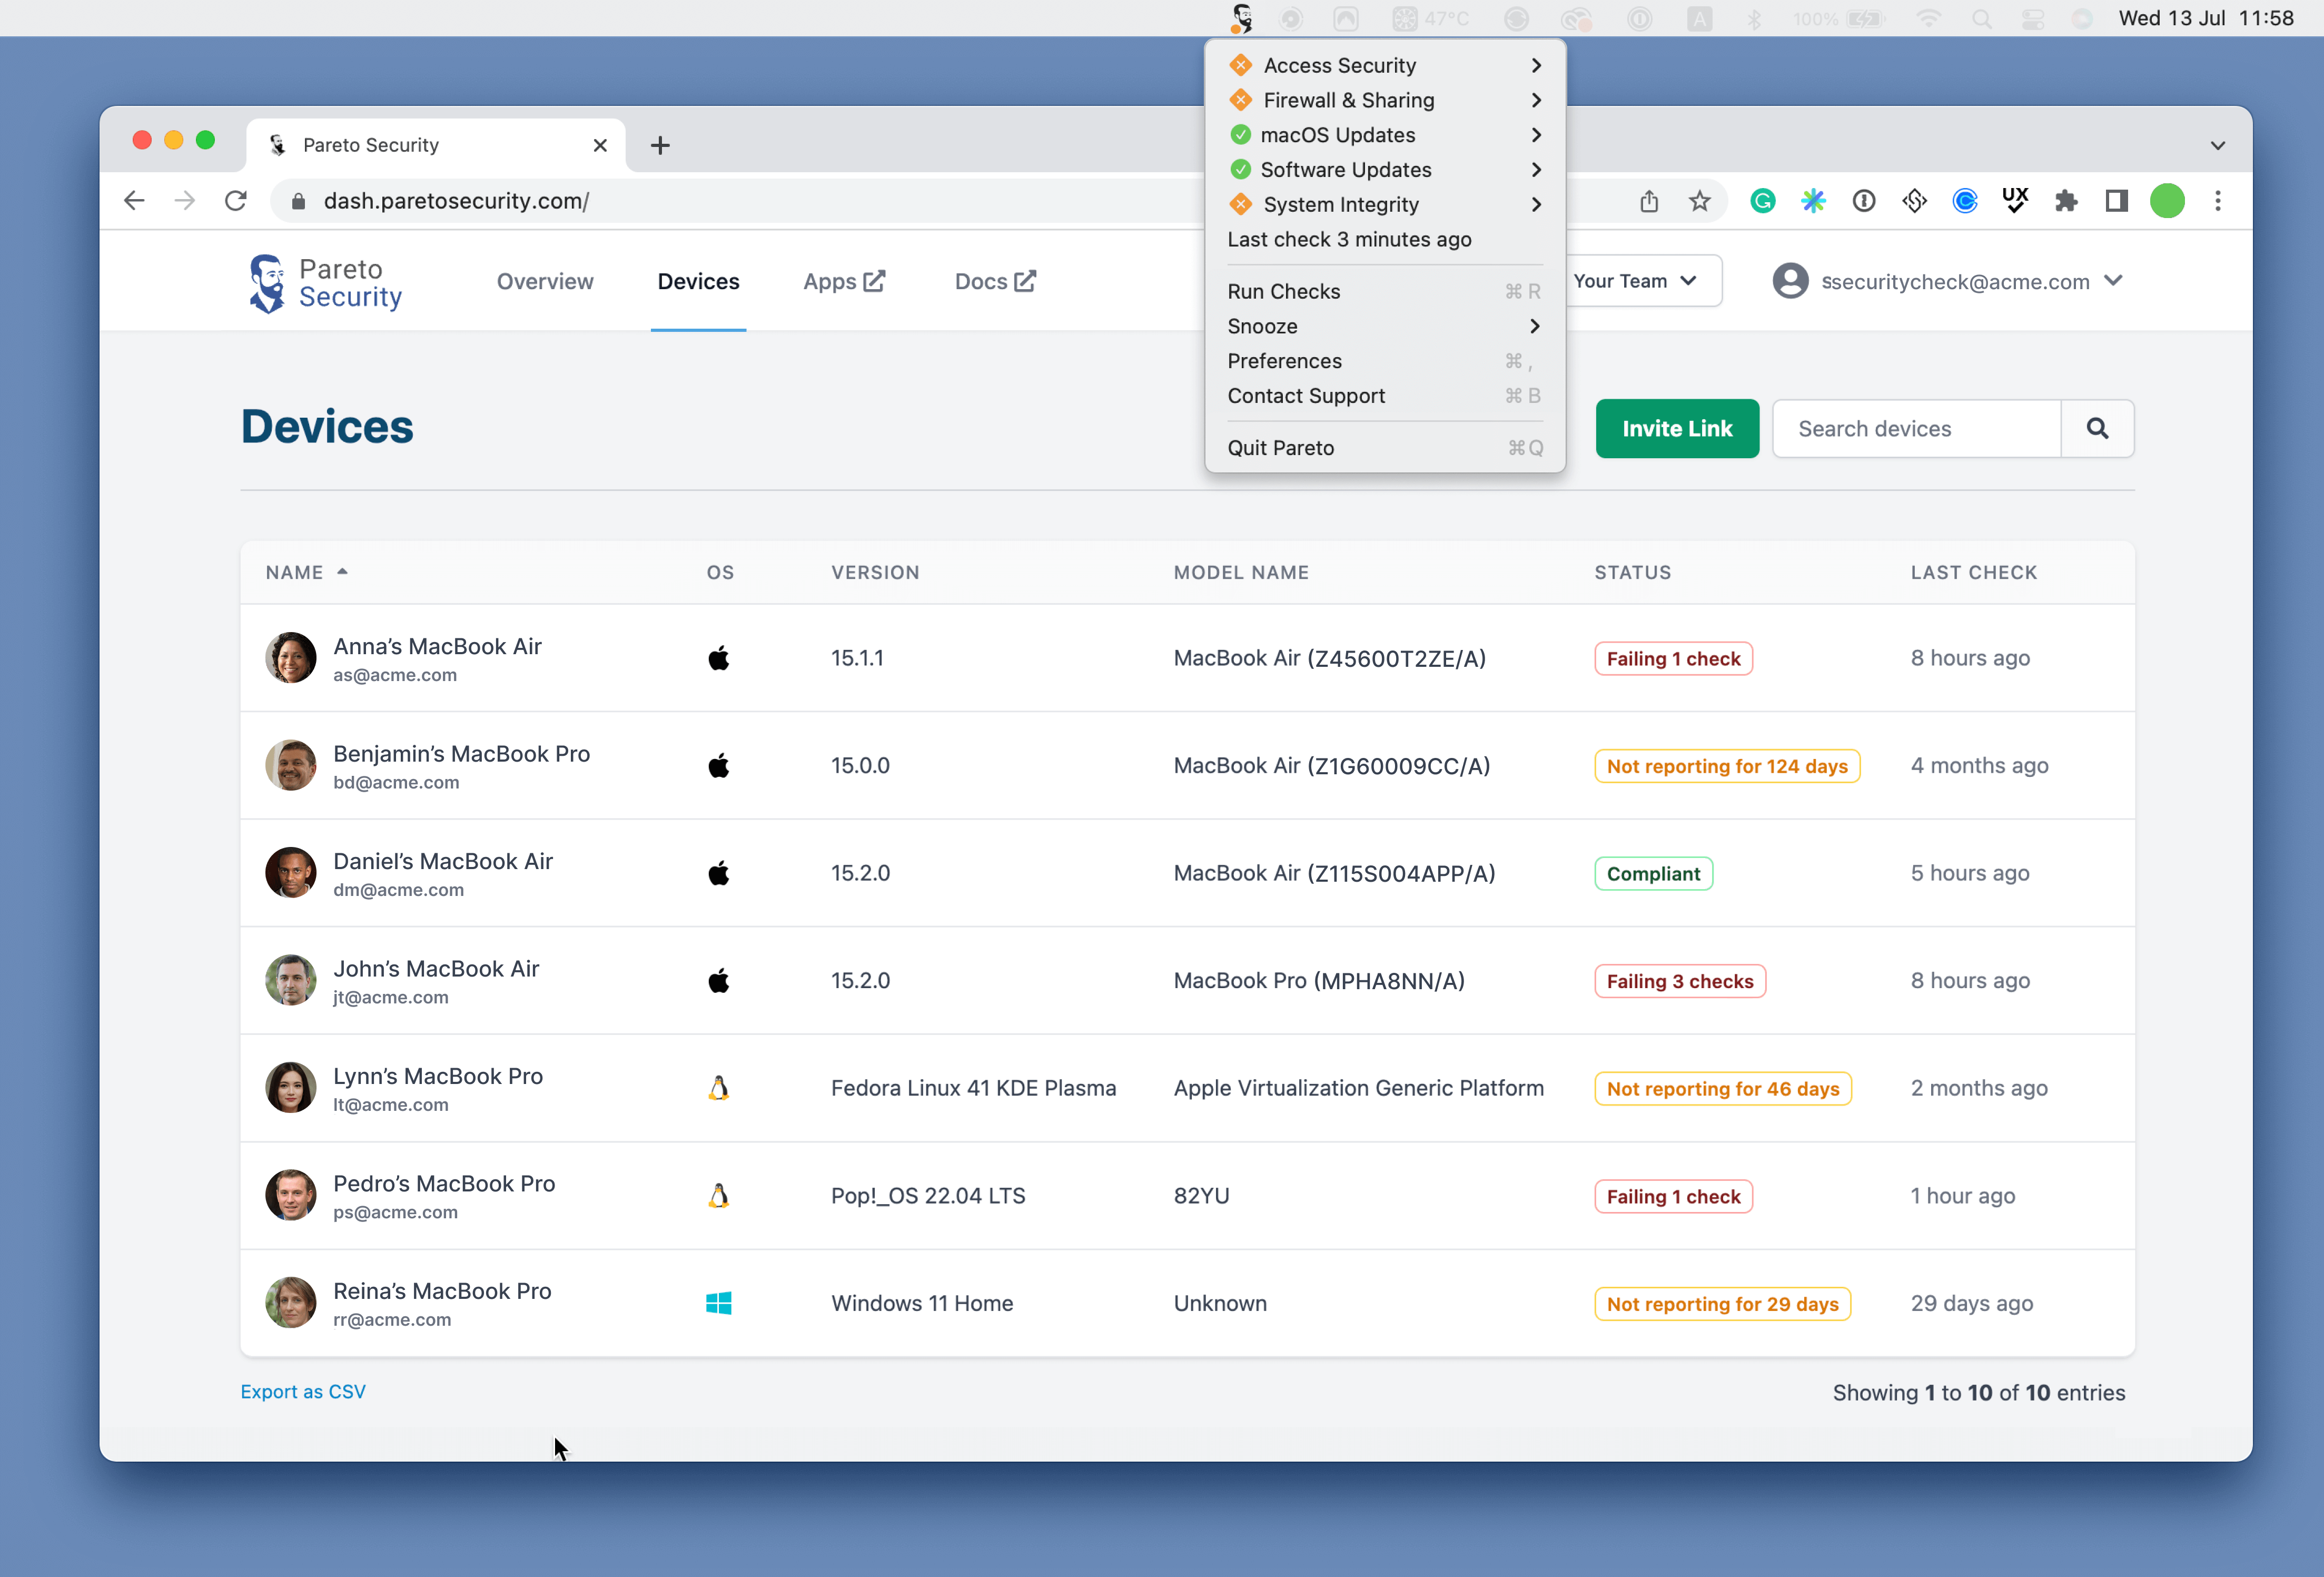Image resolution: width=2324 pixels, height=1577 pixels.
Task: Click the Pareto Security menu bar icon
Action: click(1241, 18)
